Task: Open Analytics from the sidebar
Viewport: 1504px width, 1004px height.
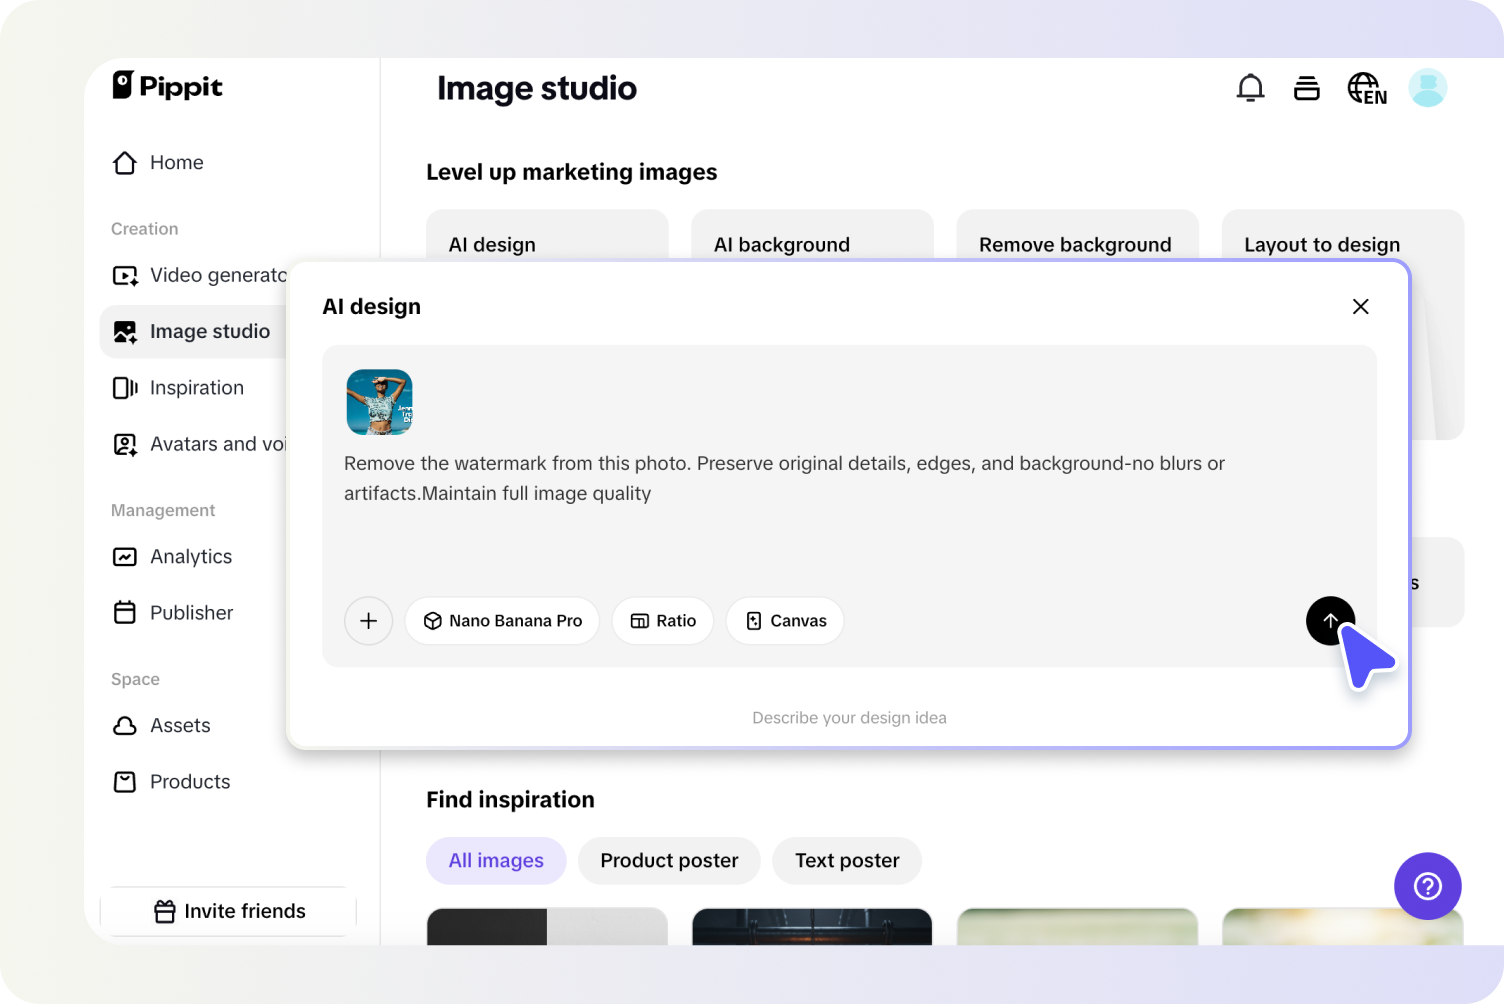Action: 190,557
